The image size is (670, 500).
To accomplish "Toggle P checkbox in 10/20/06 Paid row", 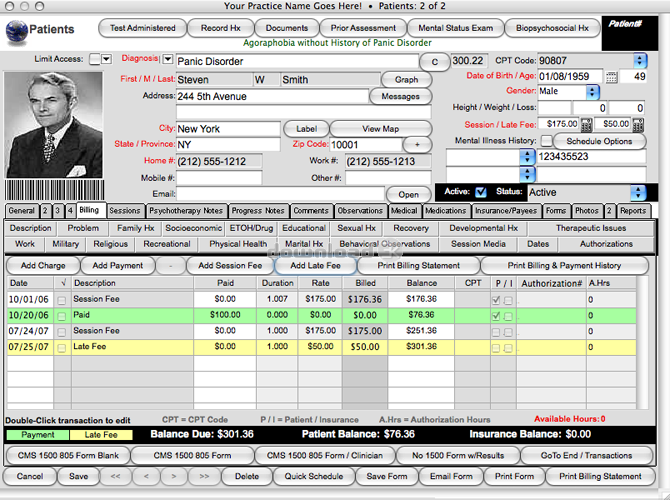I will 496,316.
